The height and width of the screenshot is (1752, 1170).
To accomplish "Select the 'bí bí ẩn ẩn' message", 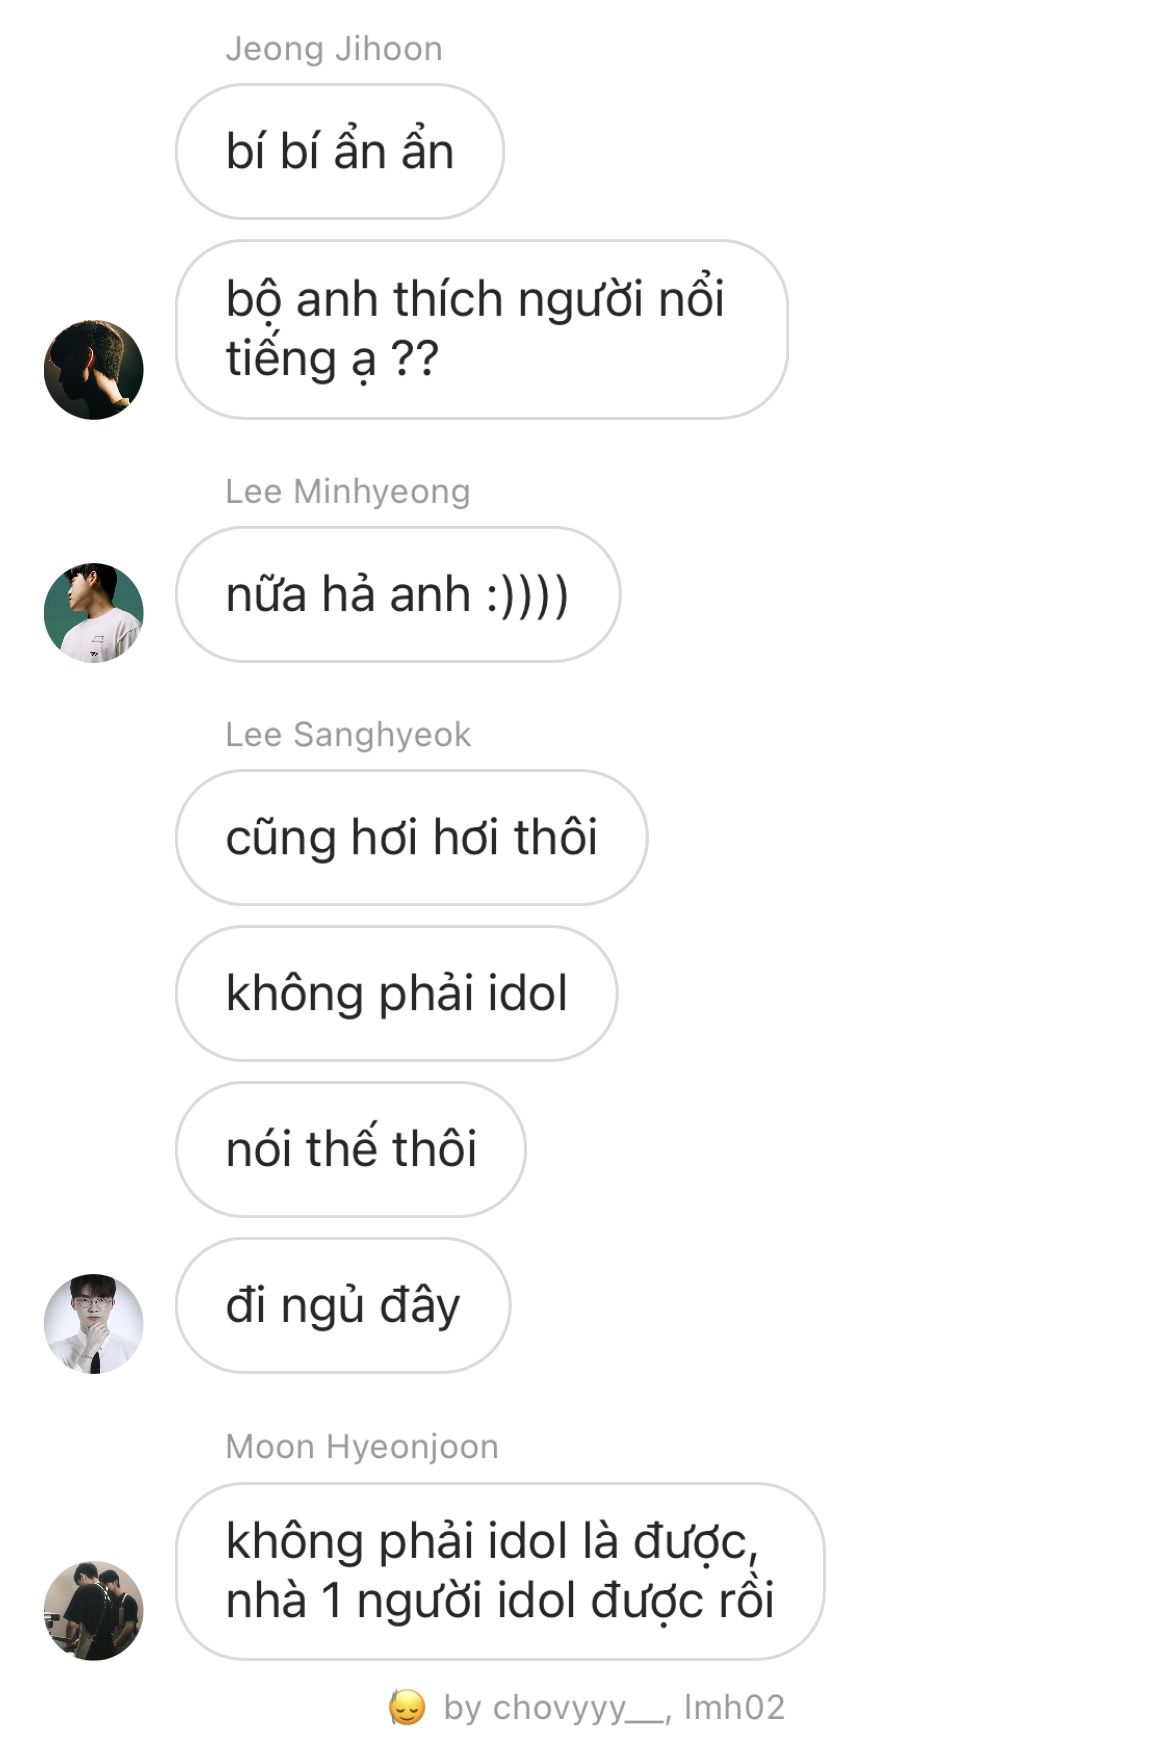I will click(x=340, y=152).
